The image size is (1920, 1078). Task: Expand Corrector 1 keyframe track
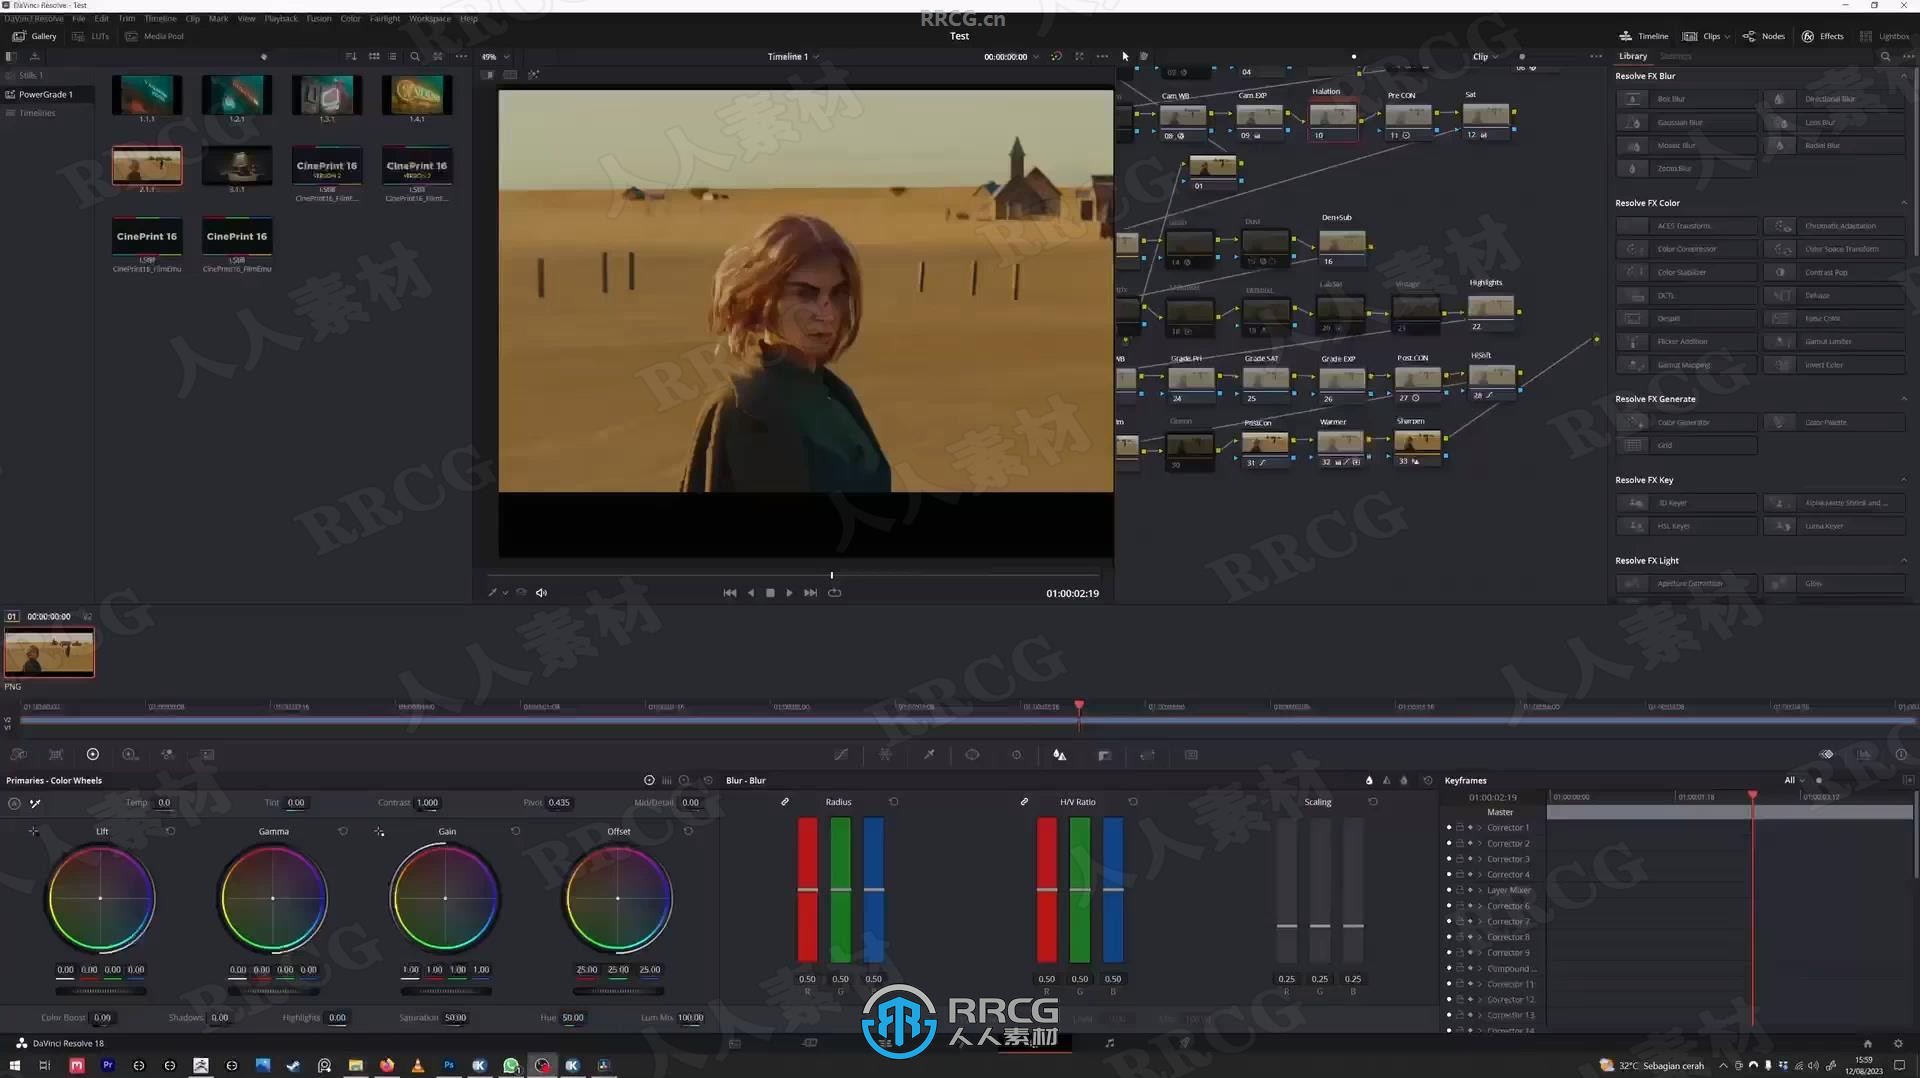[1480, 828]
